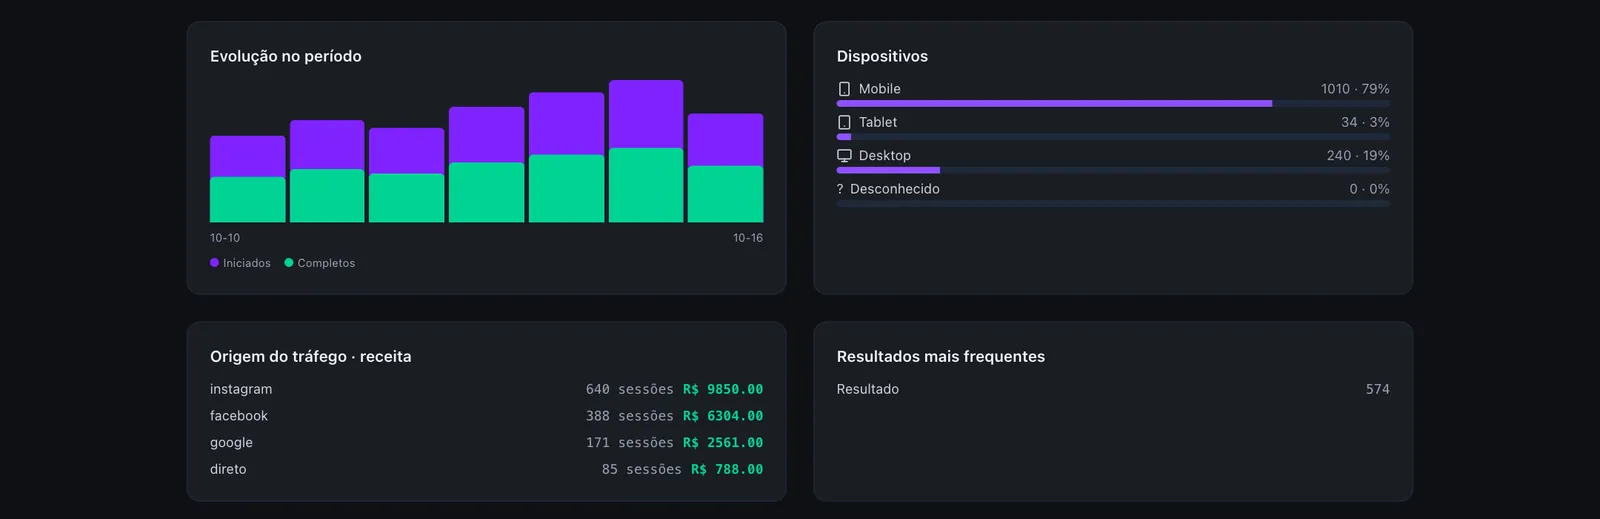Click the Desconhecido label
This screenshot has height=519, width=1600.
pos(895,189)
